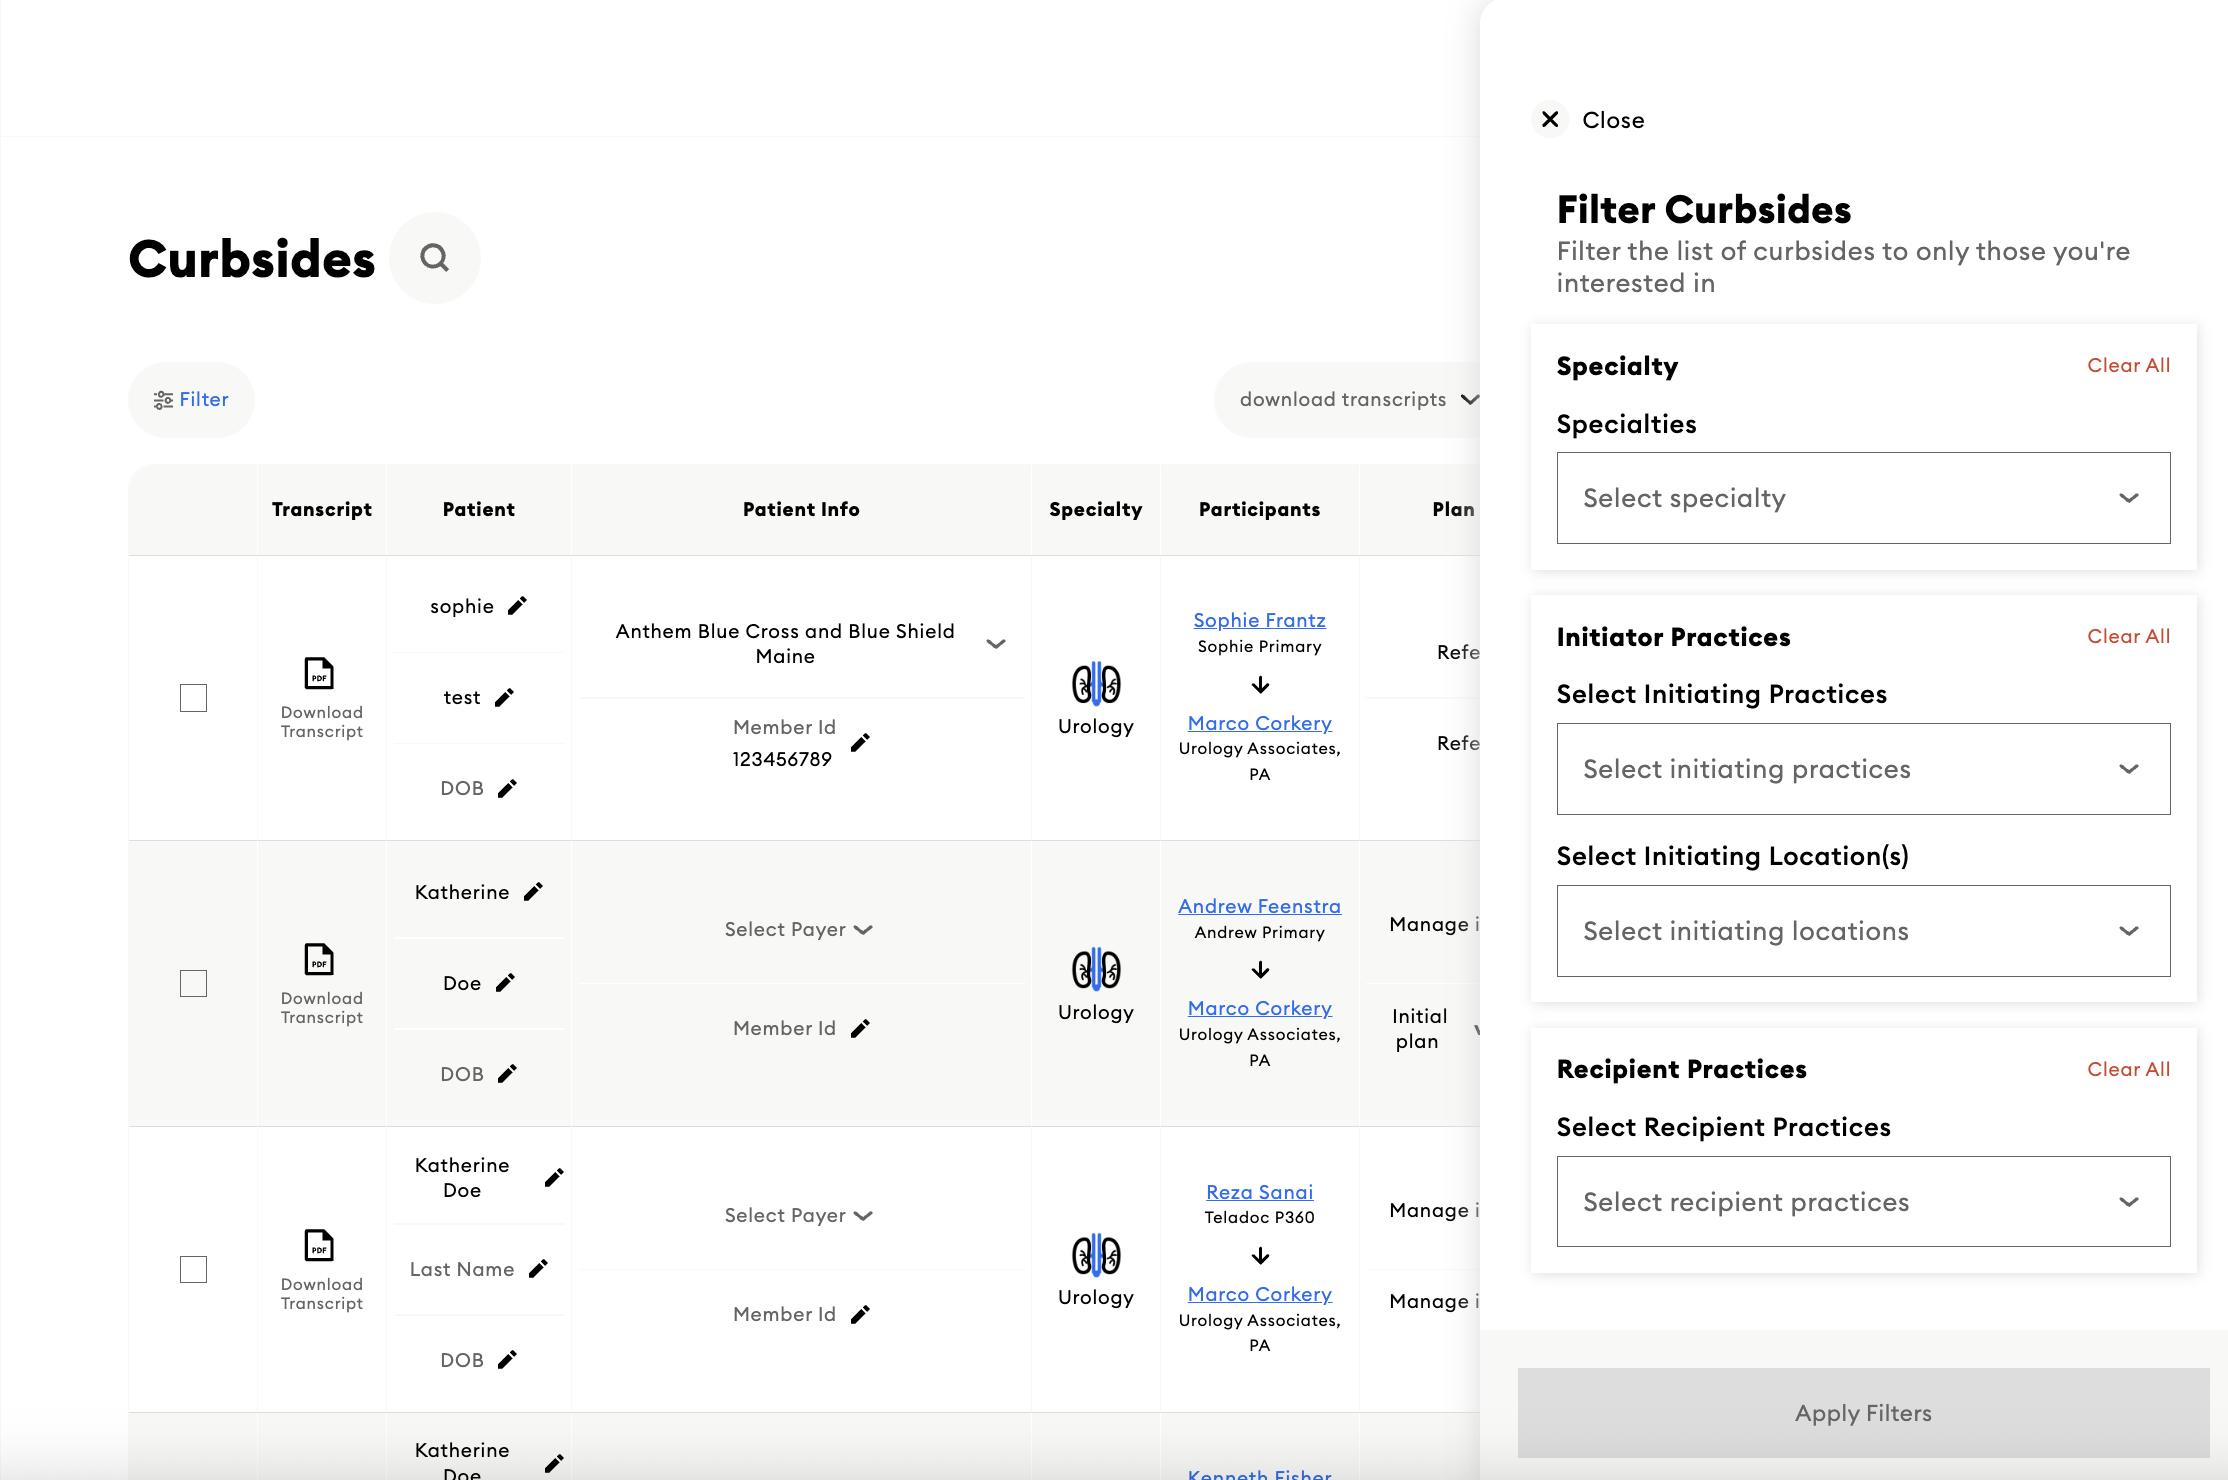Click the Participants column header
The width and height of the screenshot is (2228, 1480).
coord(1259,510)
